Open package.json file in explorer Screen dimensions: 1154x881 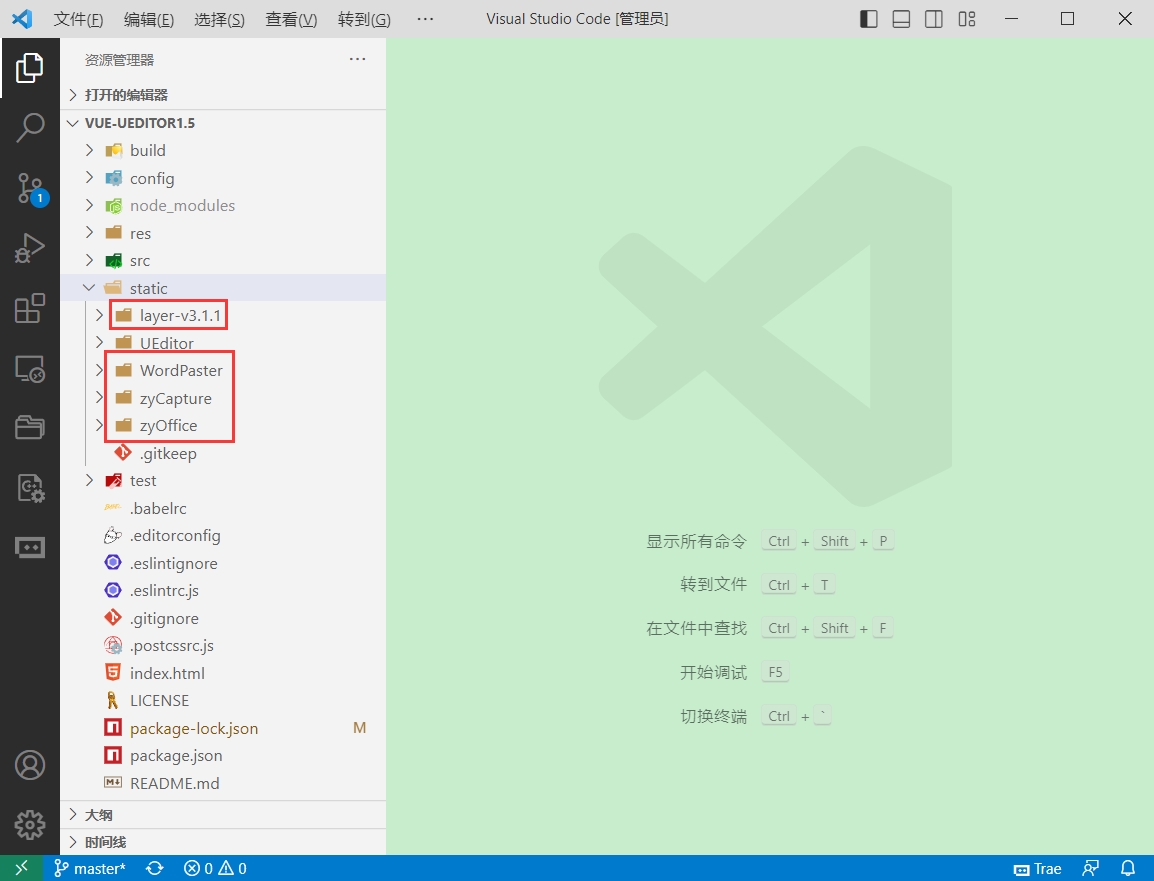click(176, 756)
